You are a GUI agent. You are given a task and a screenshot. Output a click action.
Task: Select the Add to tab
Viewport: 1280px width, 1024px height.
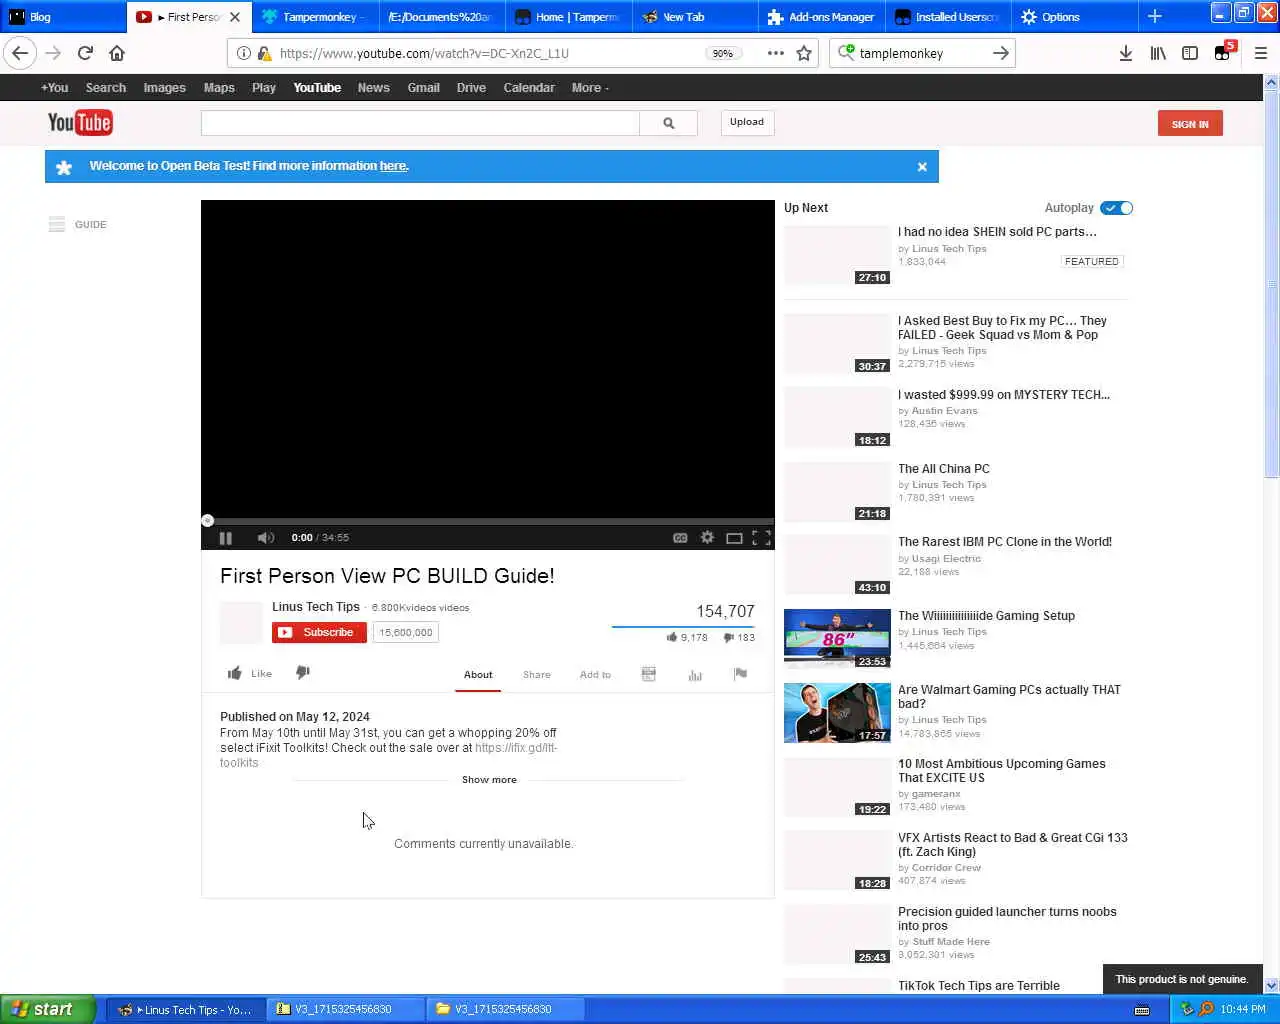click(x=595, y=675)
